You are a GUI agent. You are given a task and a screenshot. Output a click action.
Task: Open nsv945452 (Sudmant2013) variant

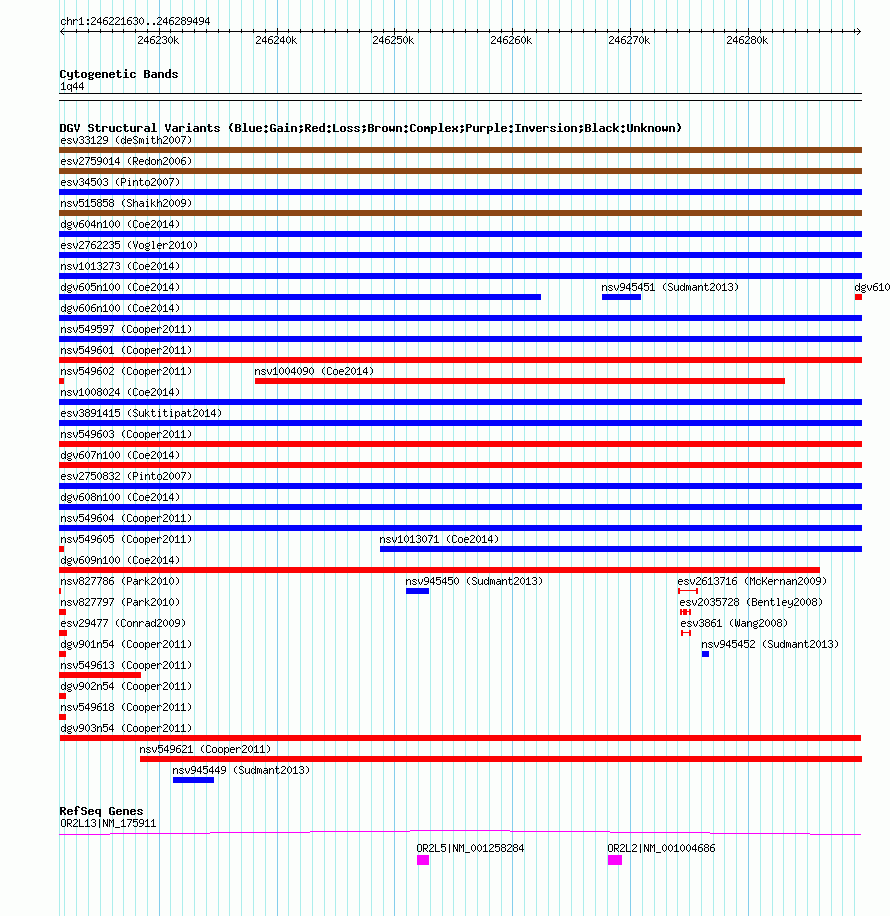[x=770, y=645]
